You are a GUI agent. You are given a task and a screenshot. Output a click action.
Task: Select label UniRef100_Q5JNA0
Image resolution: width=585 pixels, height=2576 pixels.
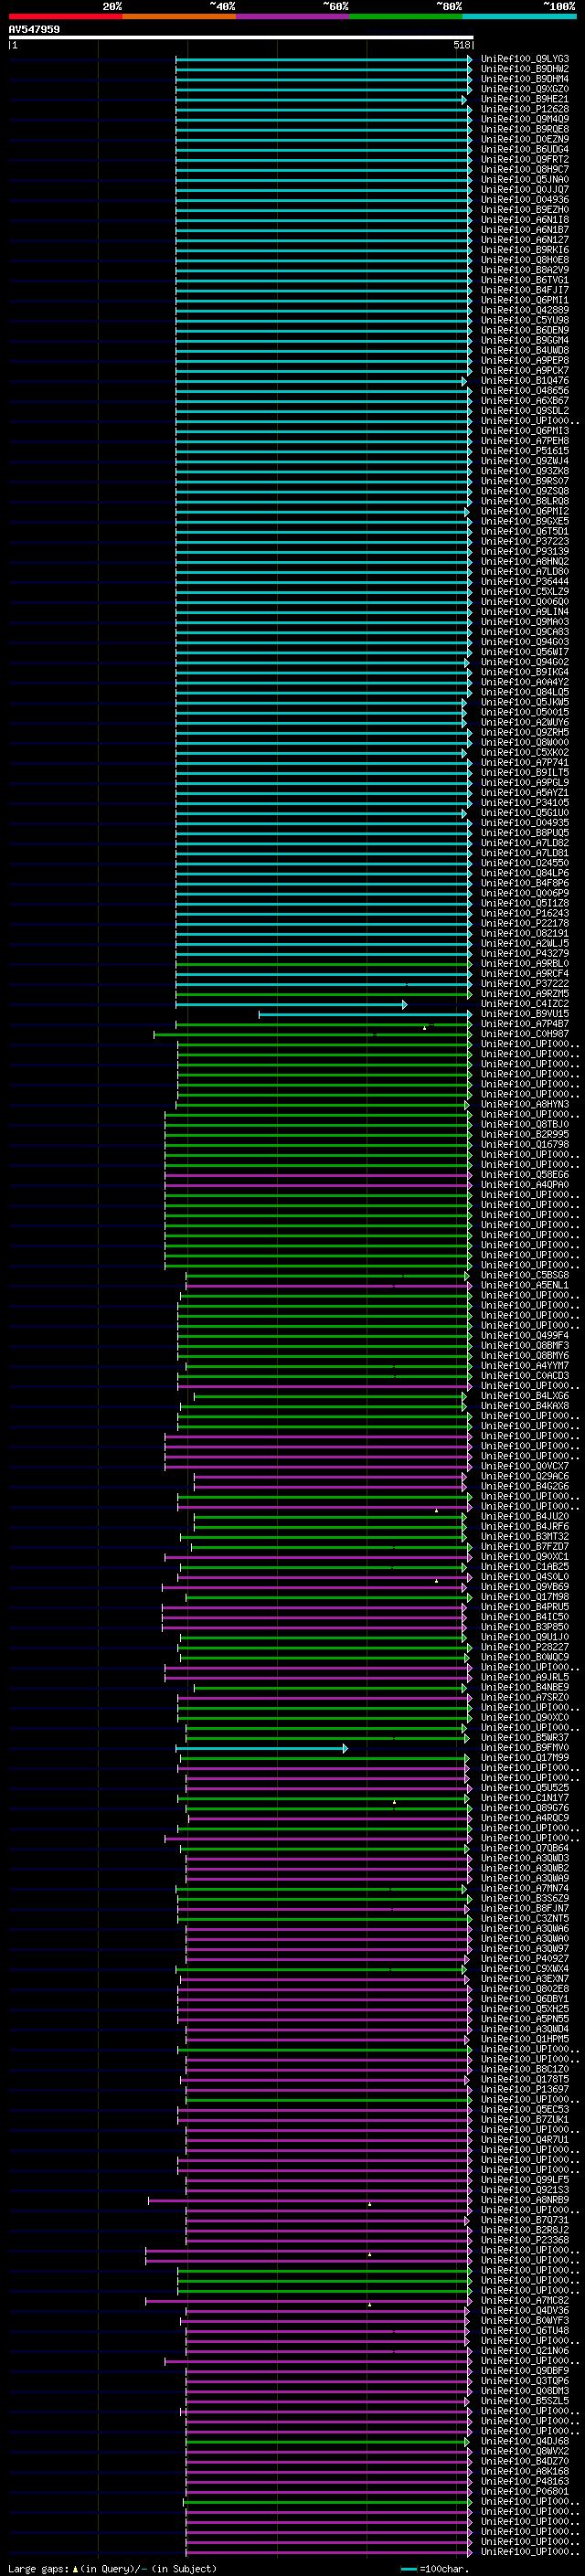[525, 179]
